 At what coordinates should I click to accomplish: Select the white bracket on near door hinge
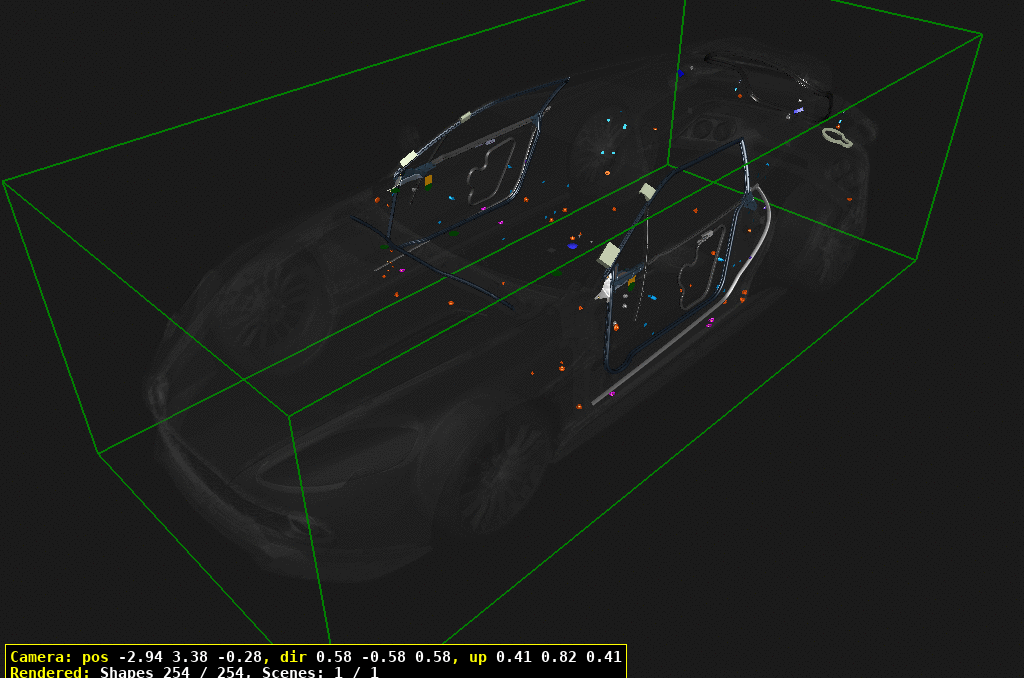coord(605,290)
